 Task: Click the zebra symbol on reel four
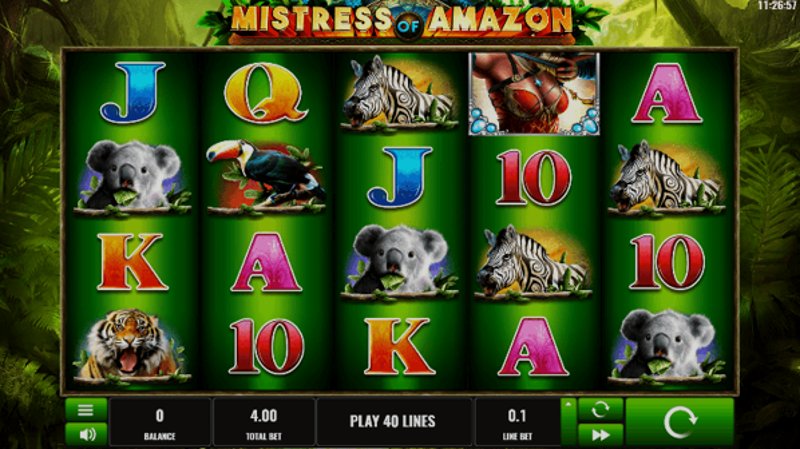coord(533,261)
